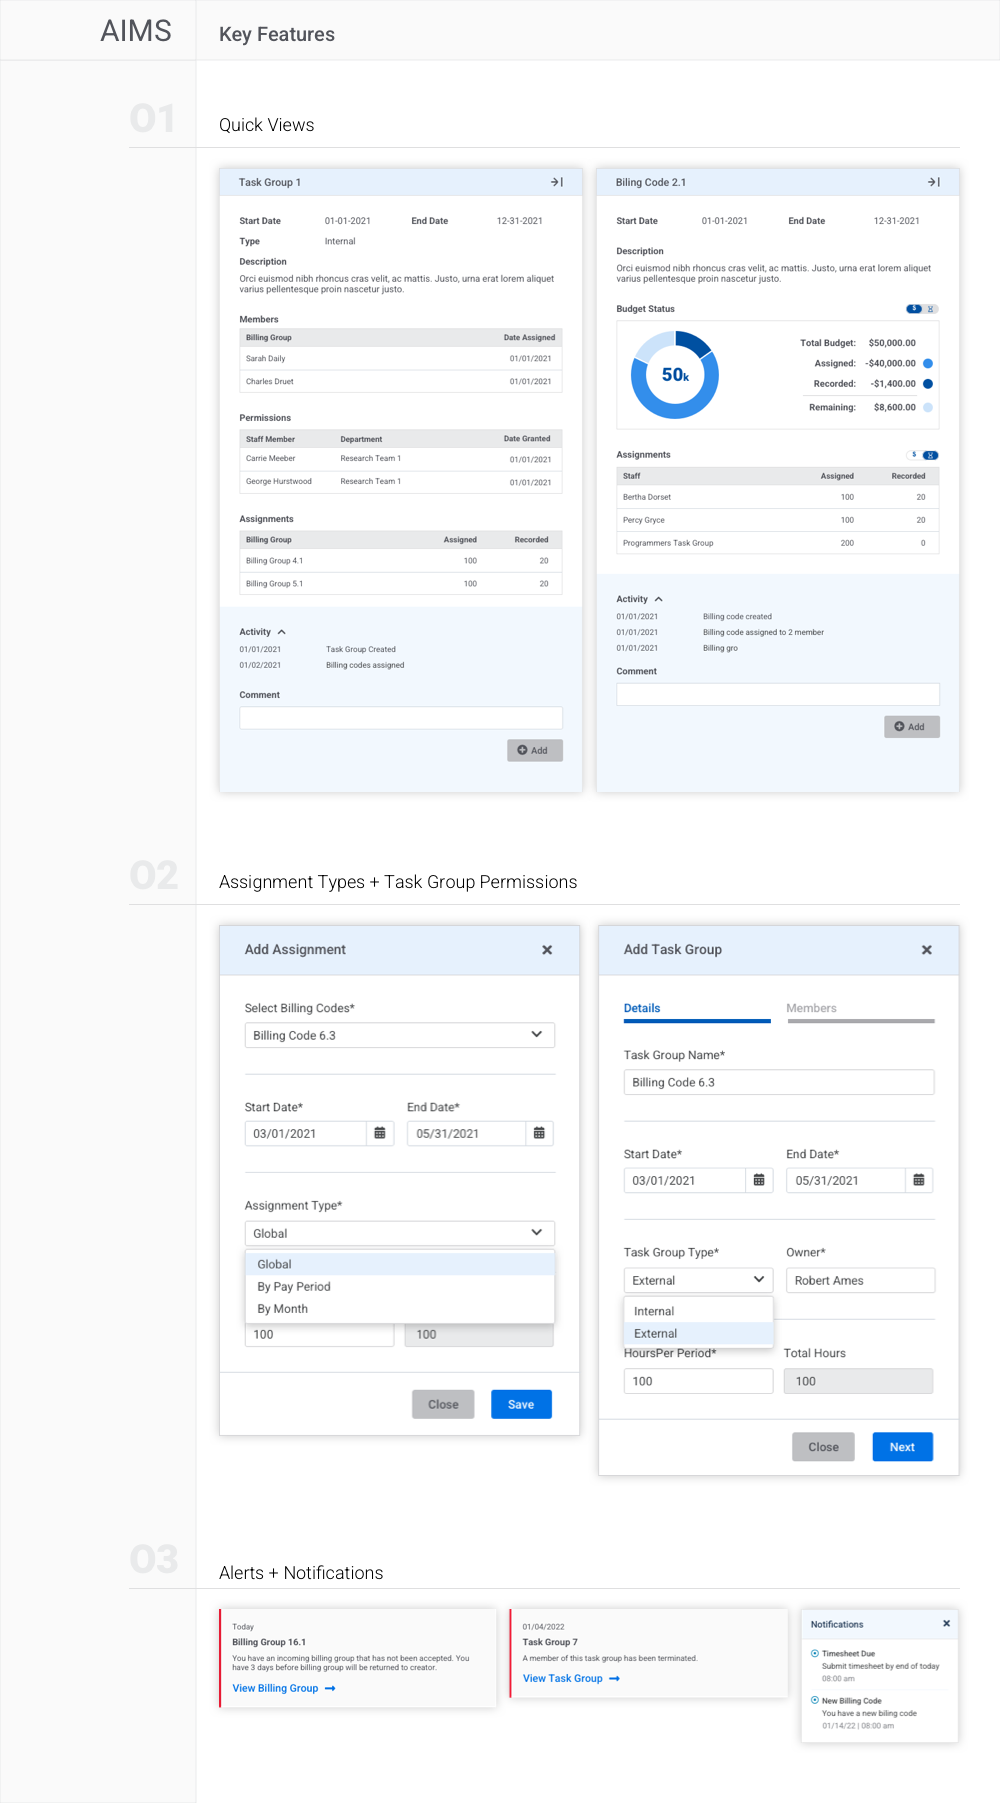Expand the Select Billing Codes dropdown
Screen dimensions: 1000x1803
536,1035
